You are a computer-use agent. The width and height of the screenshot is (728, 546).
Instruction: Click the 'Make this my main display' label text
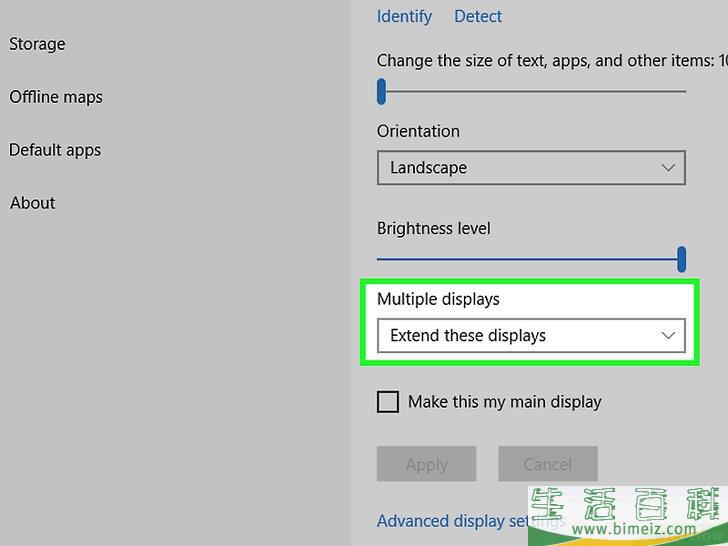click(504, 402)
